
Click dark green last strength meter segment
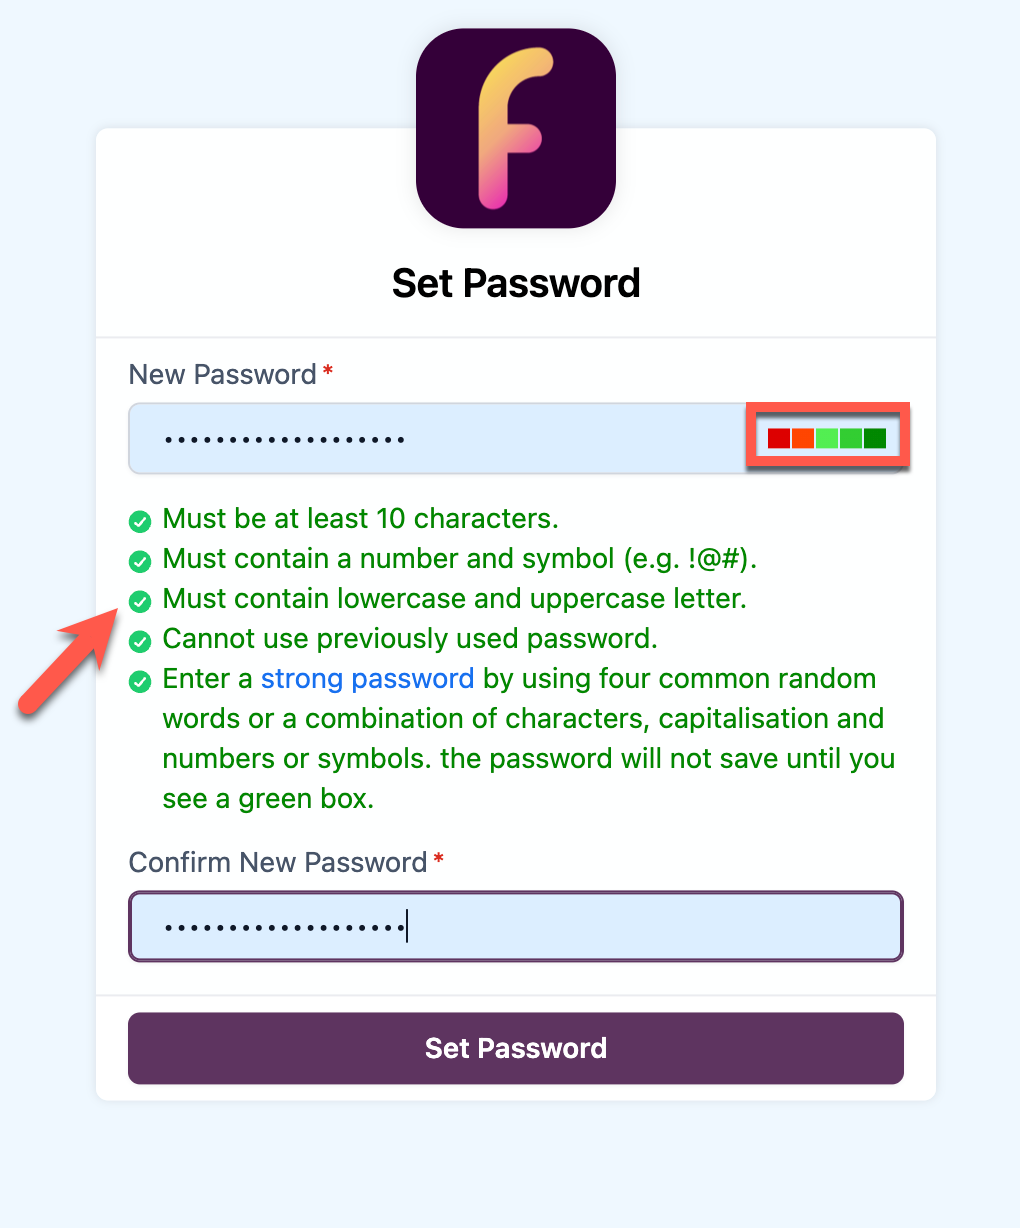(875, 438)
